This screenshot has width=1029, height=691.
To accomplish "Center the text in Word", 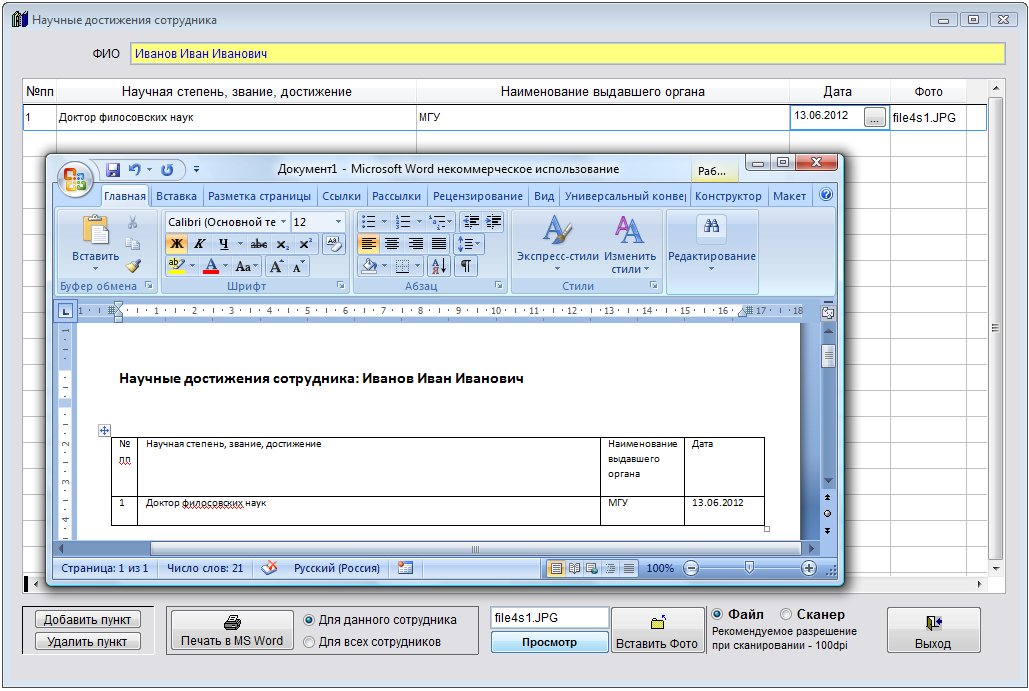I will (392, 244).
